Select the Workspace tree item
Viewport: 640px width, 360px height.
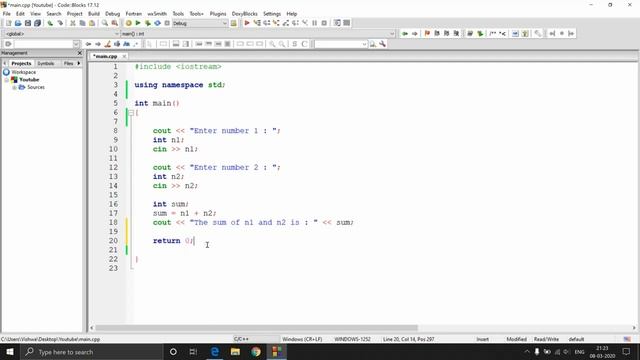(x=23, y=72)
